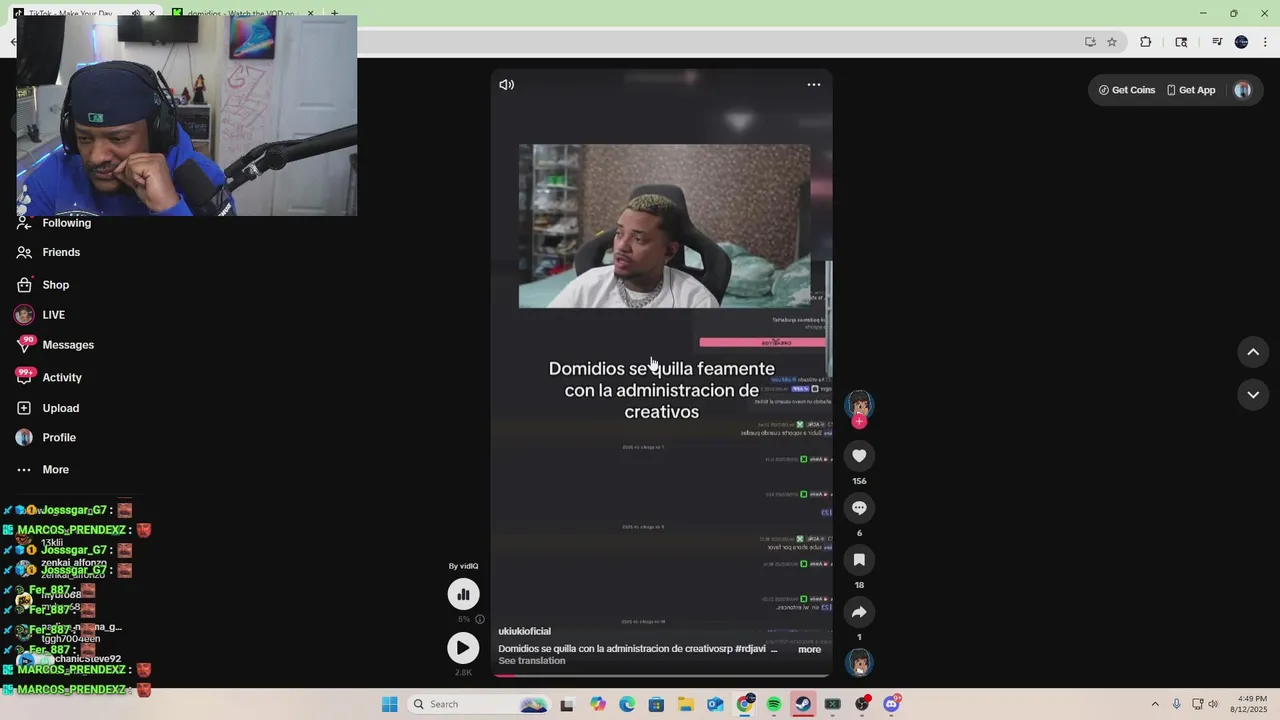The width and height of the screenshot is (1280, 720).
Task: Open the Chrome media controls icon
Action: pos(1217,42)
